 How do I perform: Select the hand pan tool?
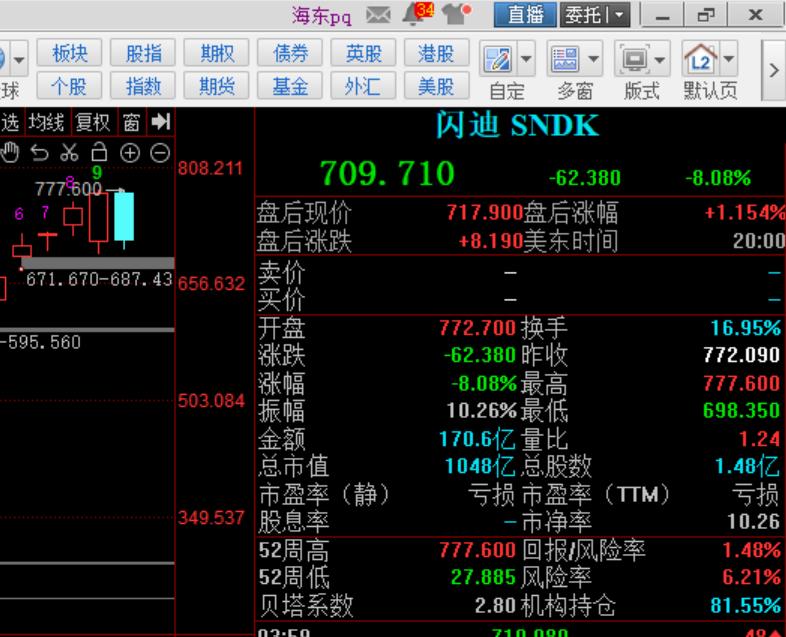click(x=10, y=152)
